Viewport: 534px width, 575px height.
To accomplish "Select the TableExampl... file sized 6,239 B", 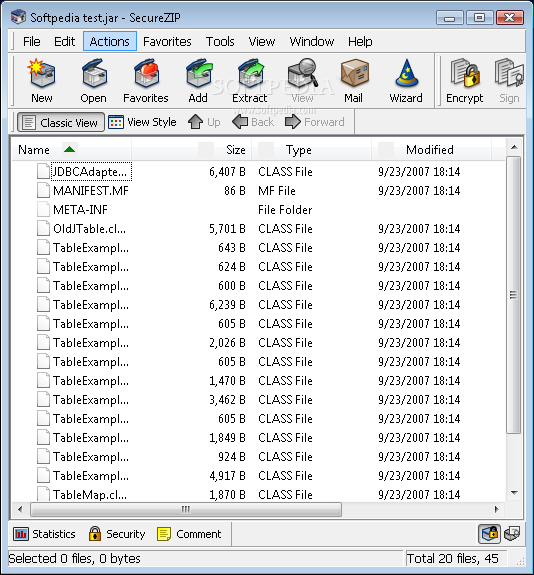I will 91,305.
